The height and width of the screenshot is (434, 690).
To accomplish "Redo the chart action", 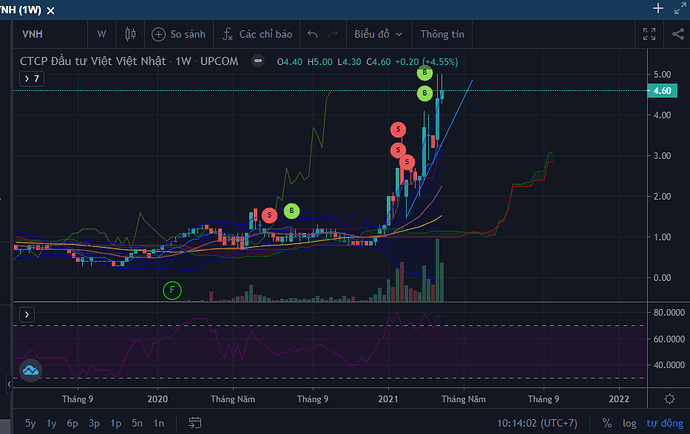I will coord(333,34).
